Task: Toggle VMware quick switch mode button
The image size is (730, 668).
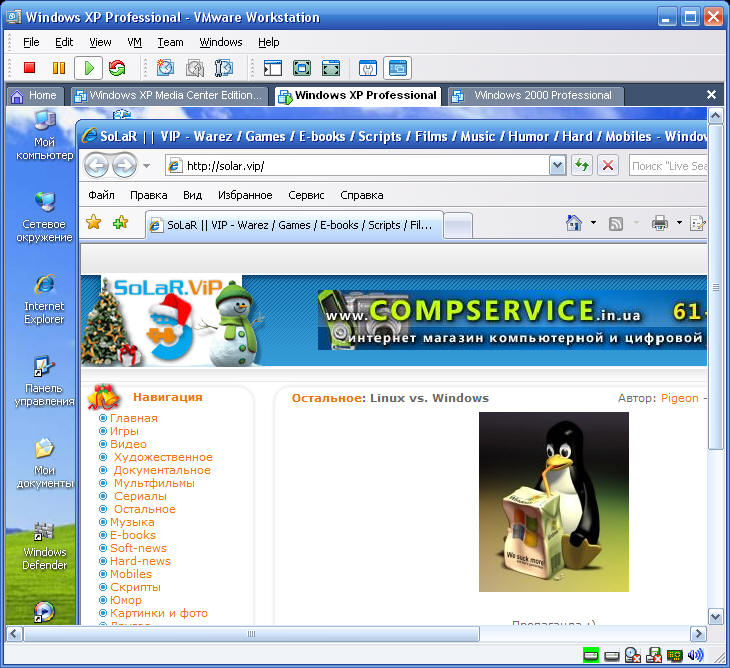Action: (x=331, y=68)
